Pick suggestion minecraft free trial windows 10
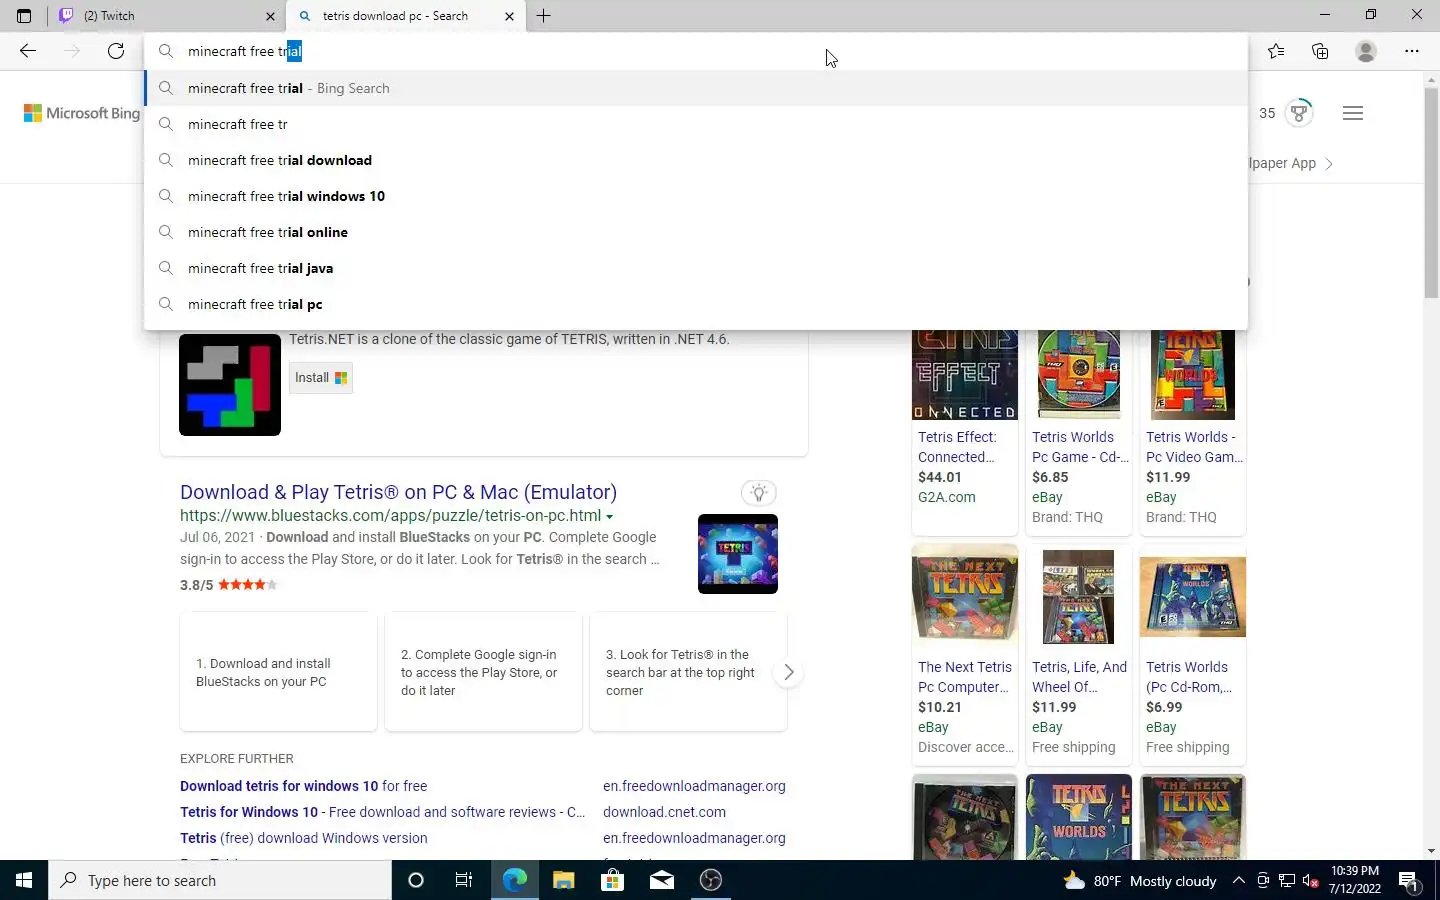This screenshot has height=900, width=1440. tap(696, 196)
